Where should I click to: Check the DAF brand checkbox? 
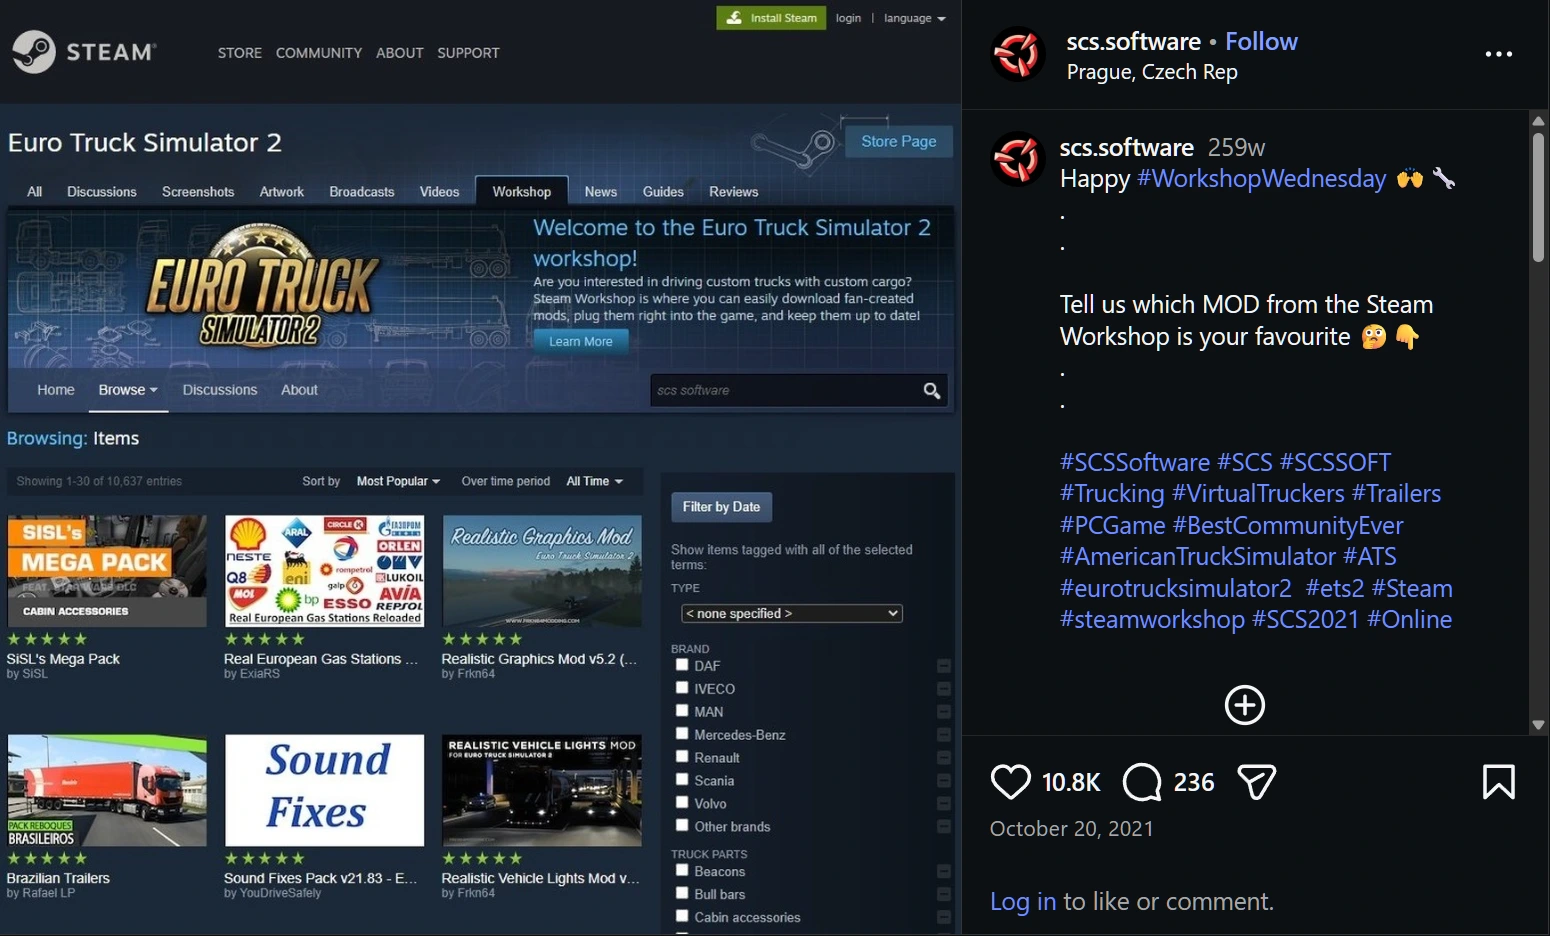[682, 664]
